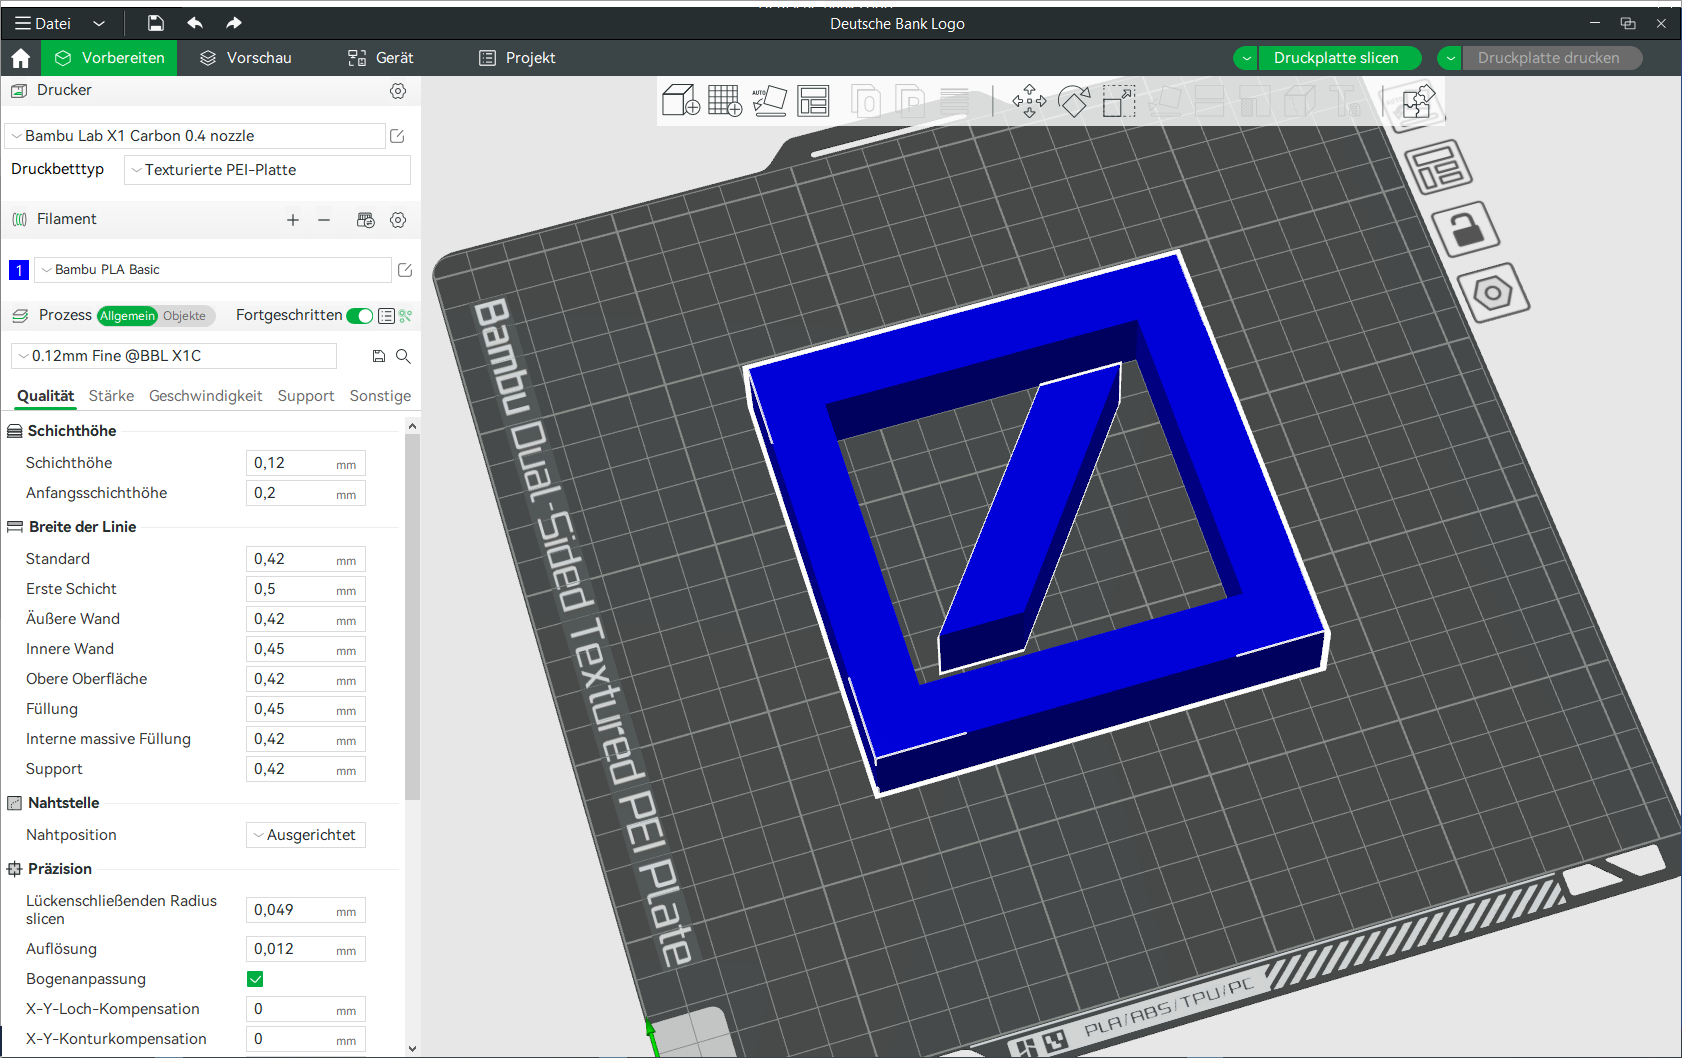1682x1058 pixels.
Task: Go to the Home screen
Action: (20, 58)
